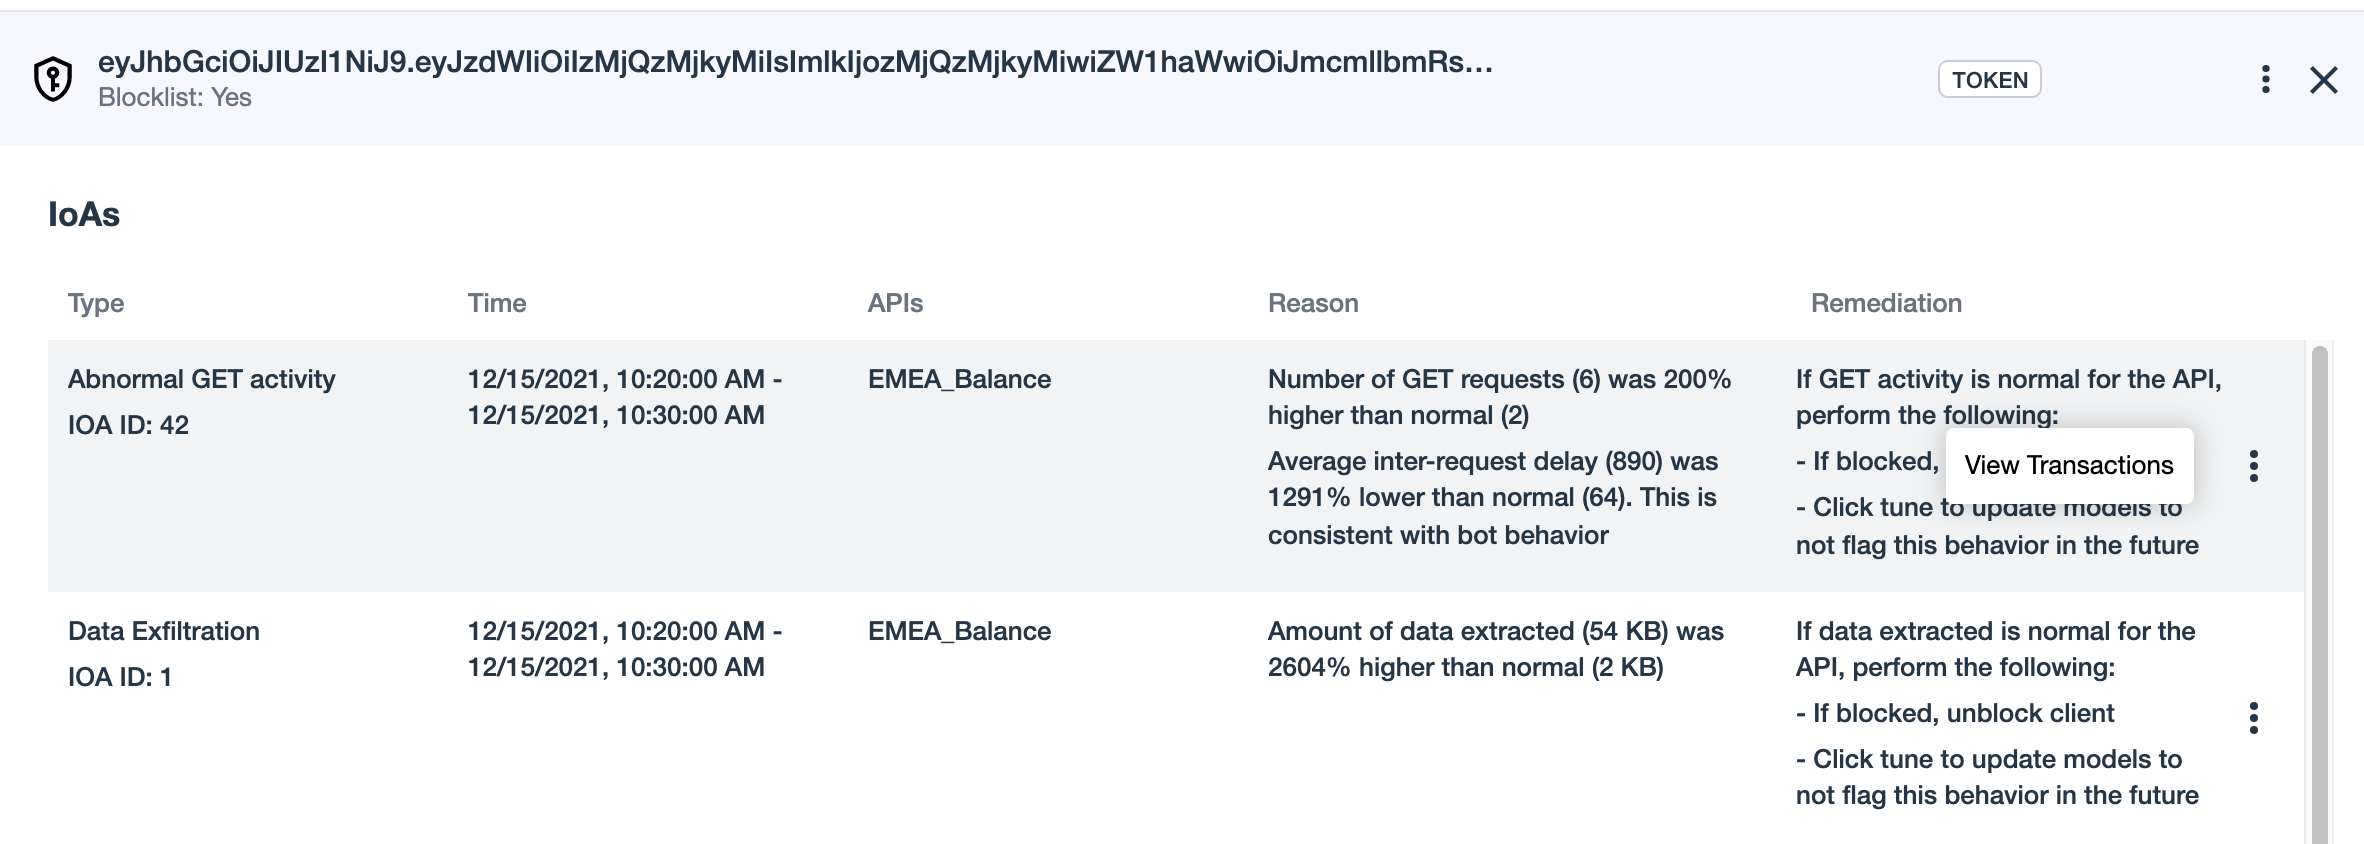
Task: Open row menu for Data Exfiltration
Action: [2253, 718]
